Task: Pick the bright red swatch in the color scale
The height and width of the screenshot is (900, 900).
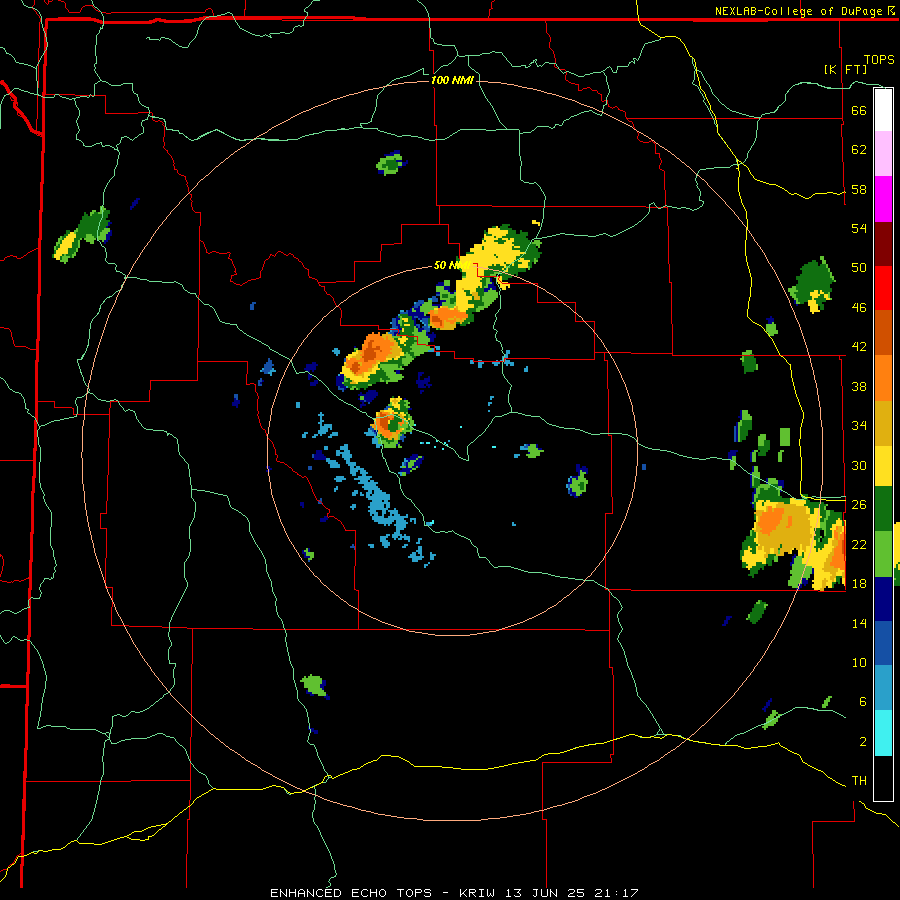Action: coord(883,288)
